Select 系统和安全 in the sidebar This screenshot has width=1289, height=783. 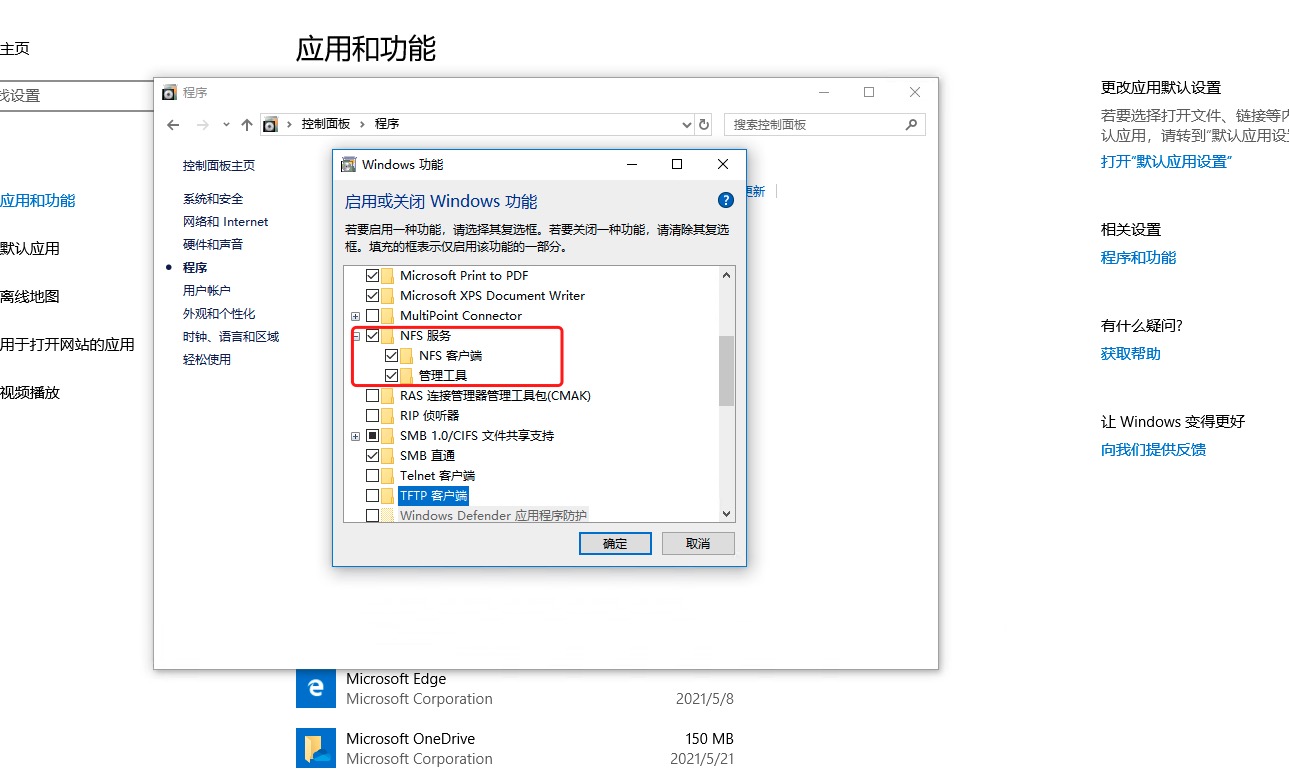click(x=213, y=199)
